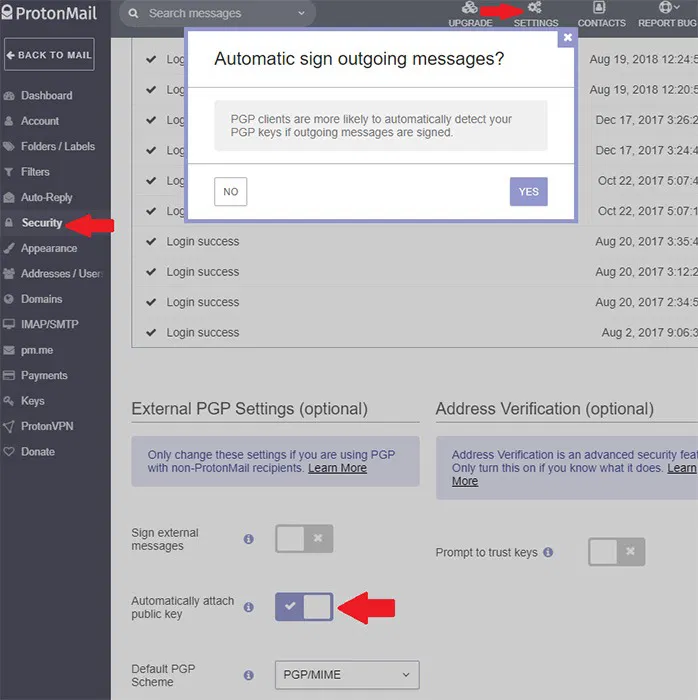Enable the Prompt to trust keys switch

[616, 552]
